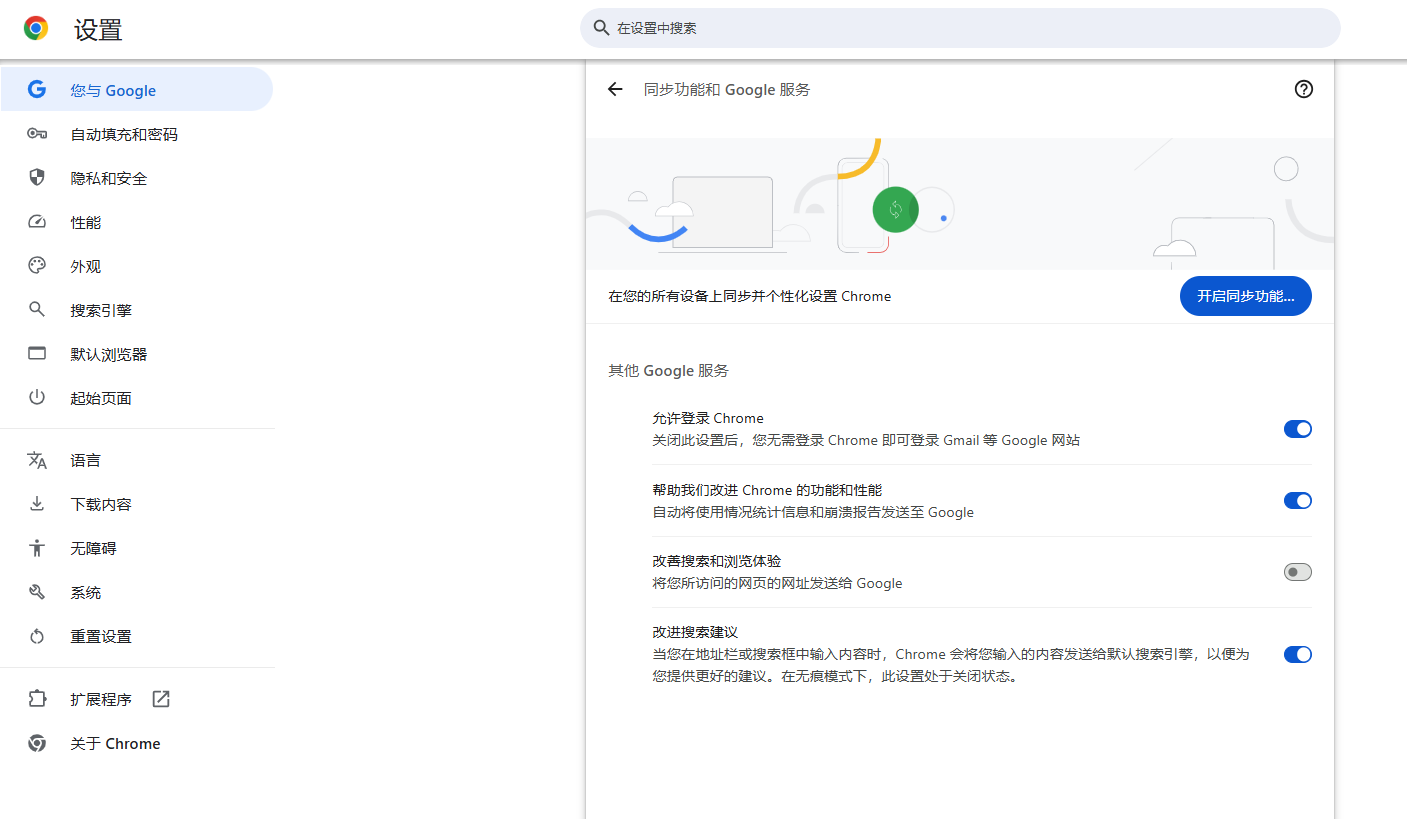The image size is (1407, 819).
Task: Click the magnifier icon for 搜索引擎
Action: tap(37, 310)
